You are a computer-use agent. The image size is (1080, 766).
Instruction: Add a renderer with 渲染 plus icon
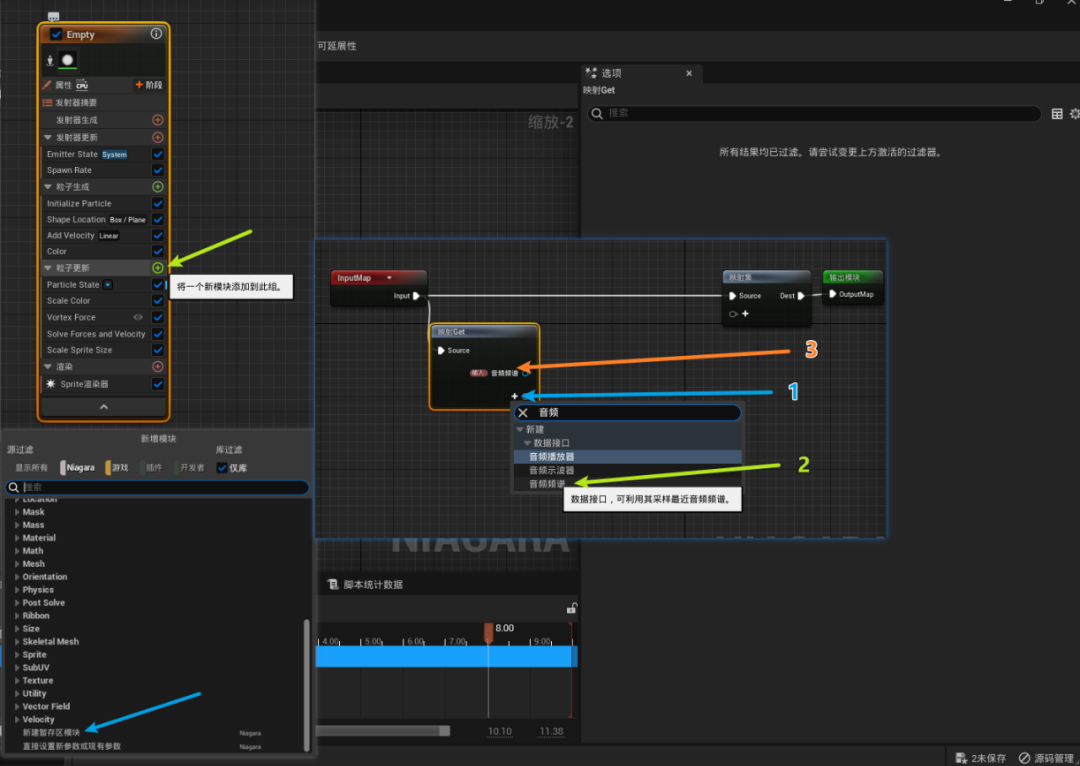pyautogui.click(x=158, y=366)
